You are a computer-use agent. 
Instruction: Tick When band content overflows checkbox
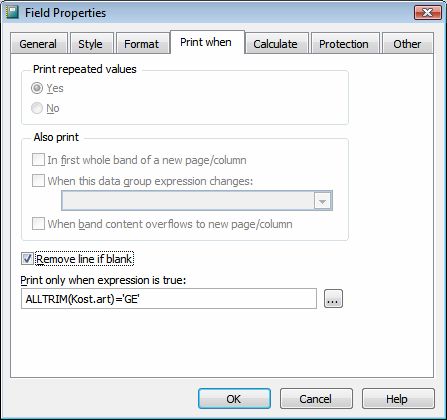38,224
